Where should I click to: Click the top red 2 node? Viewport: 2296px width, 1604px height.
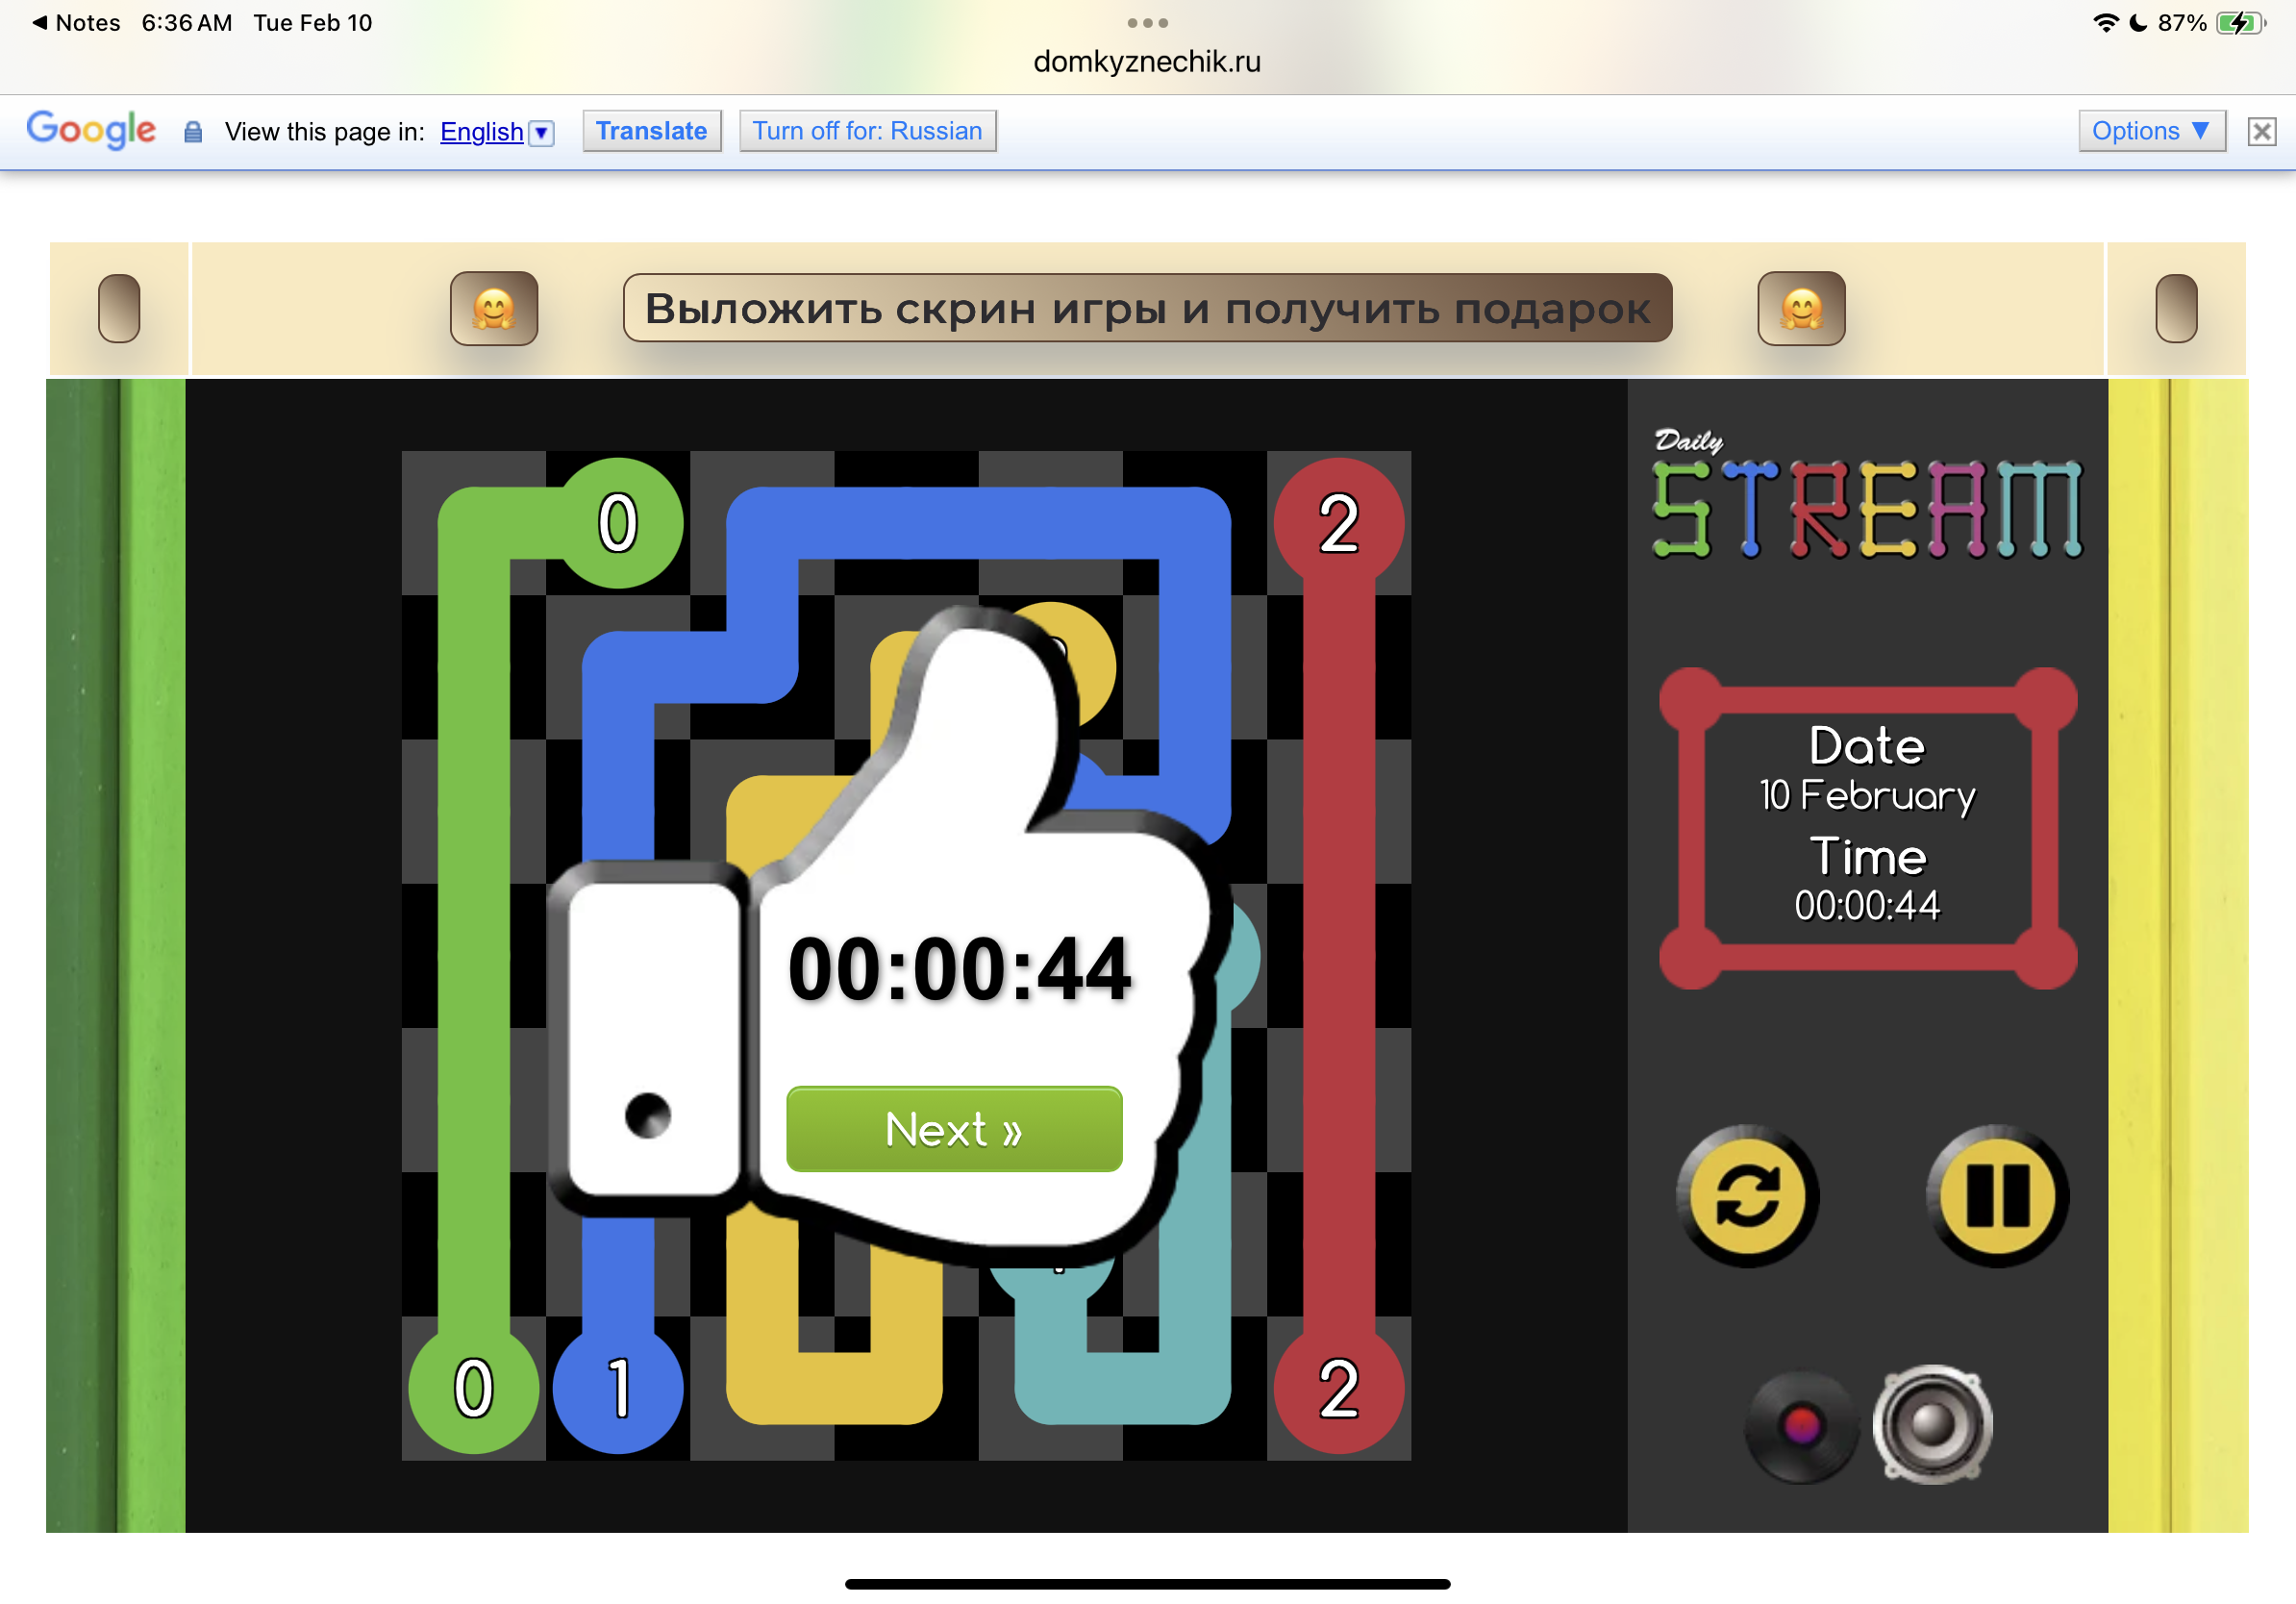pos(1338,523)
